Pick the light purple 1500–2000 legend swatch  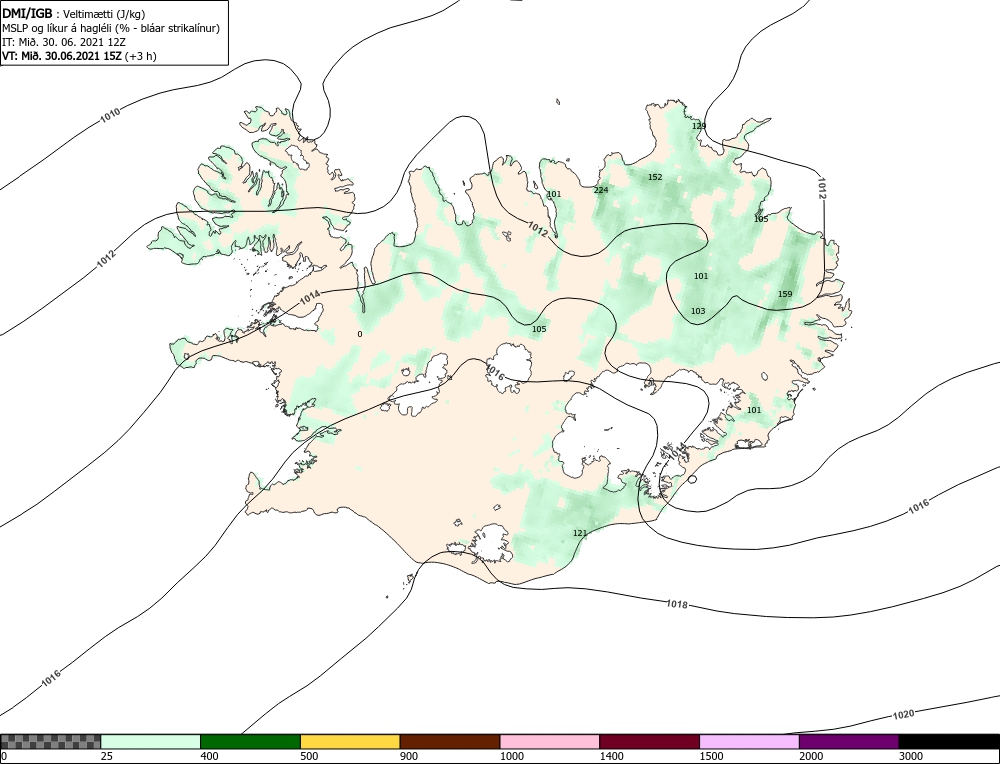749,741
